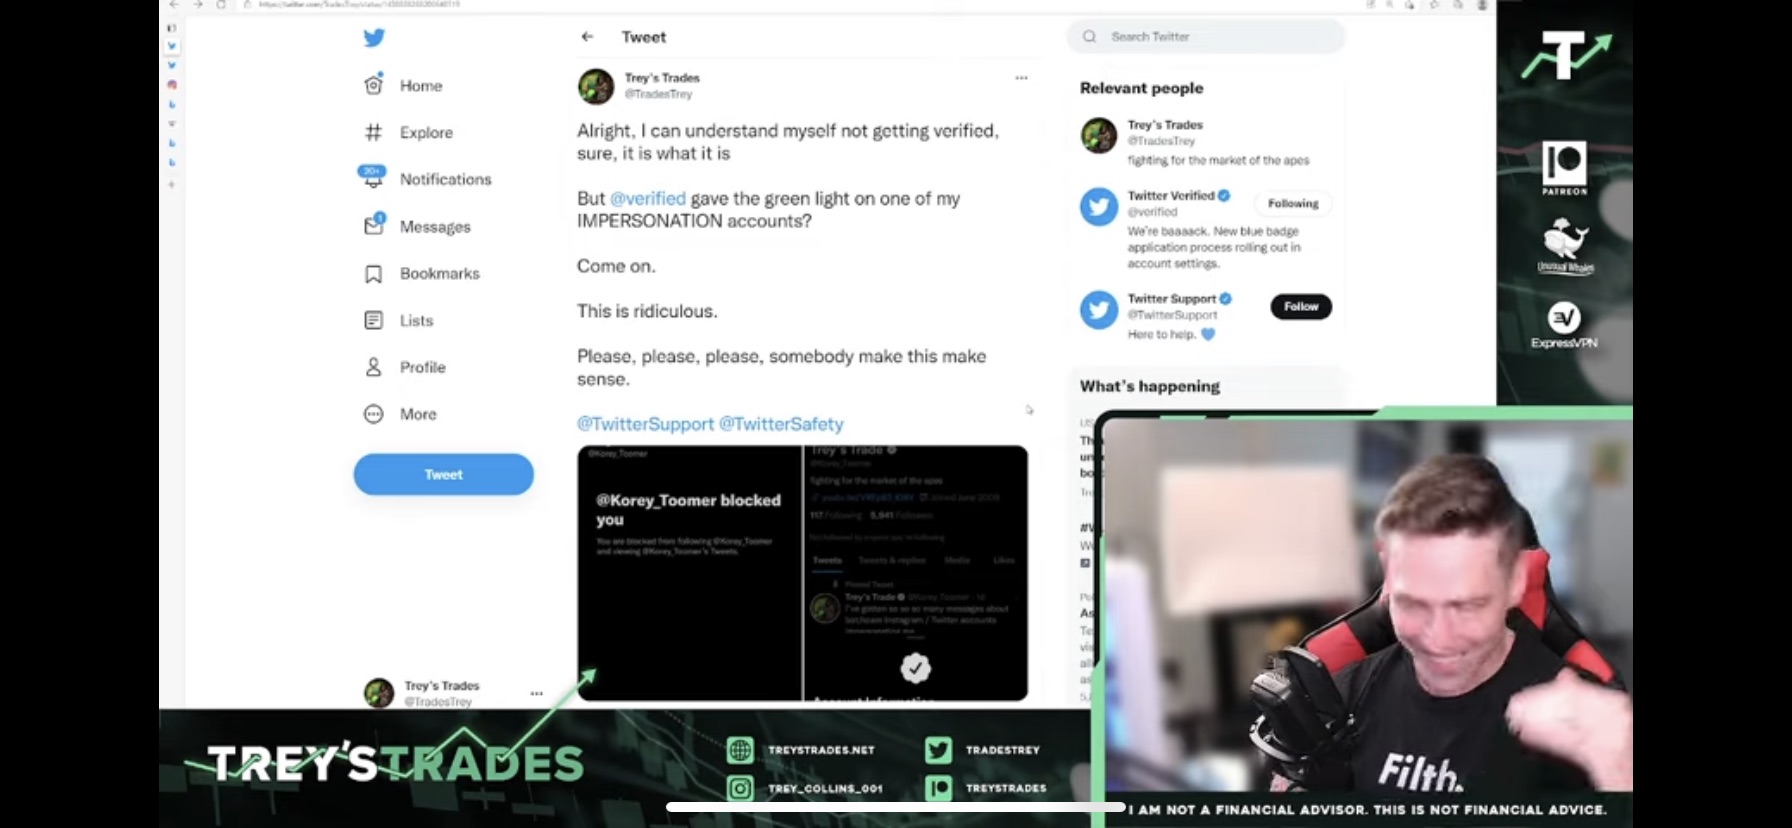Open the Home icon in sidebar
1792x828 pixels.
click(x=373, y=85)
